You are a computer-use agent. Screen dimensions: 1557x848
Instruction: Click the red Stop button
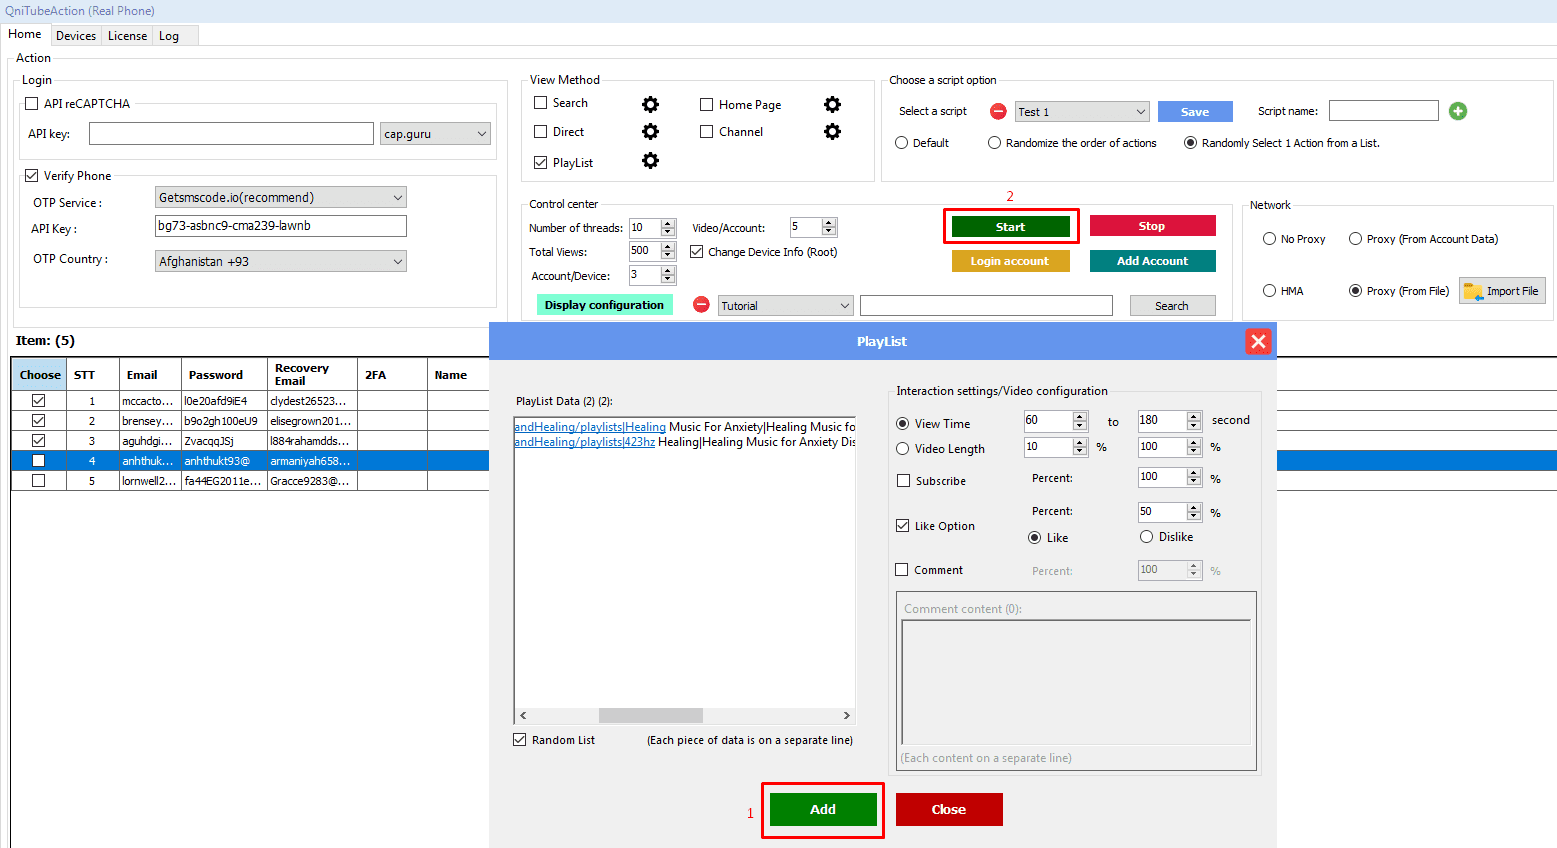click(x=1152, y=226)
